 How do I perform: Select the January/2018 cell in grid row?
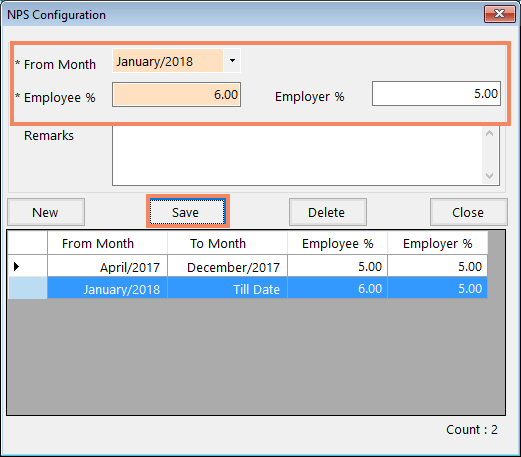(107, 288)
